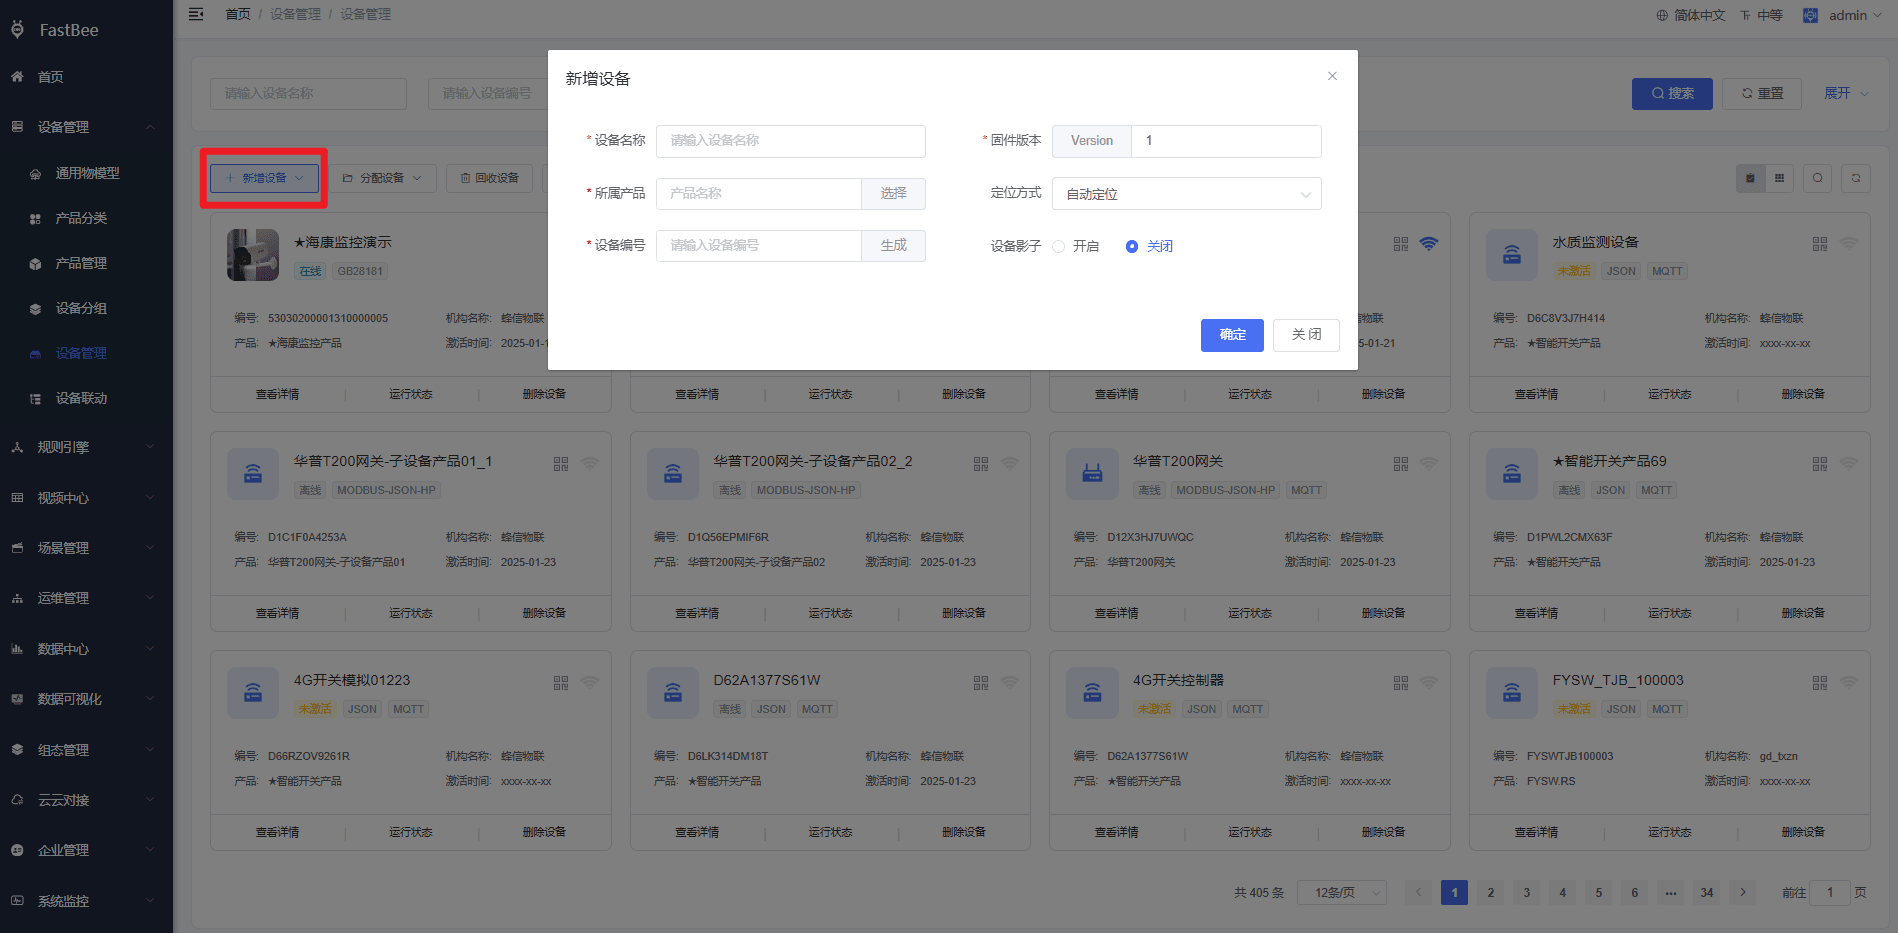Click the toolbar search toggle icon
The image size is (1898, 933).
[x=1818, y=178]
